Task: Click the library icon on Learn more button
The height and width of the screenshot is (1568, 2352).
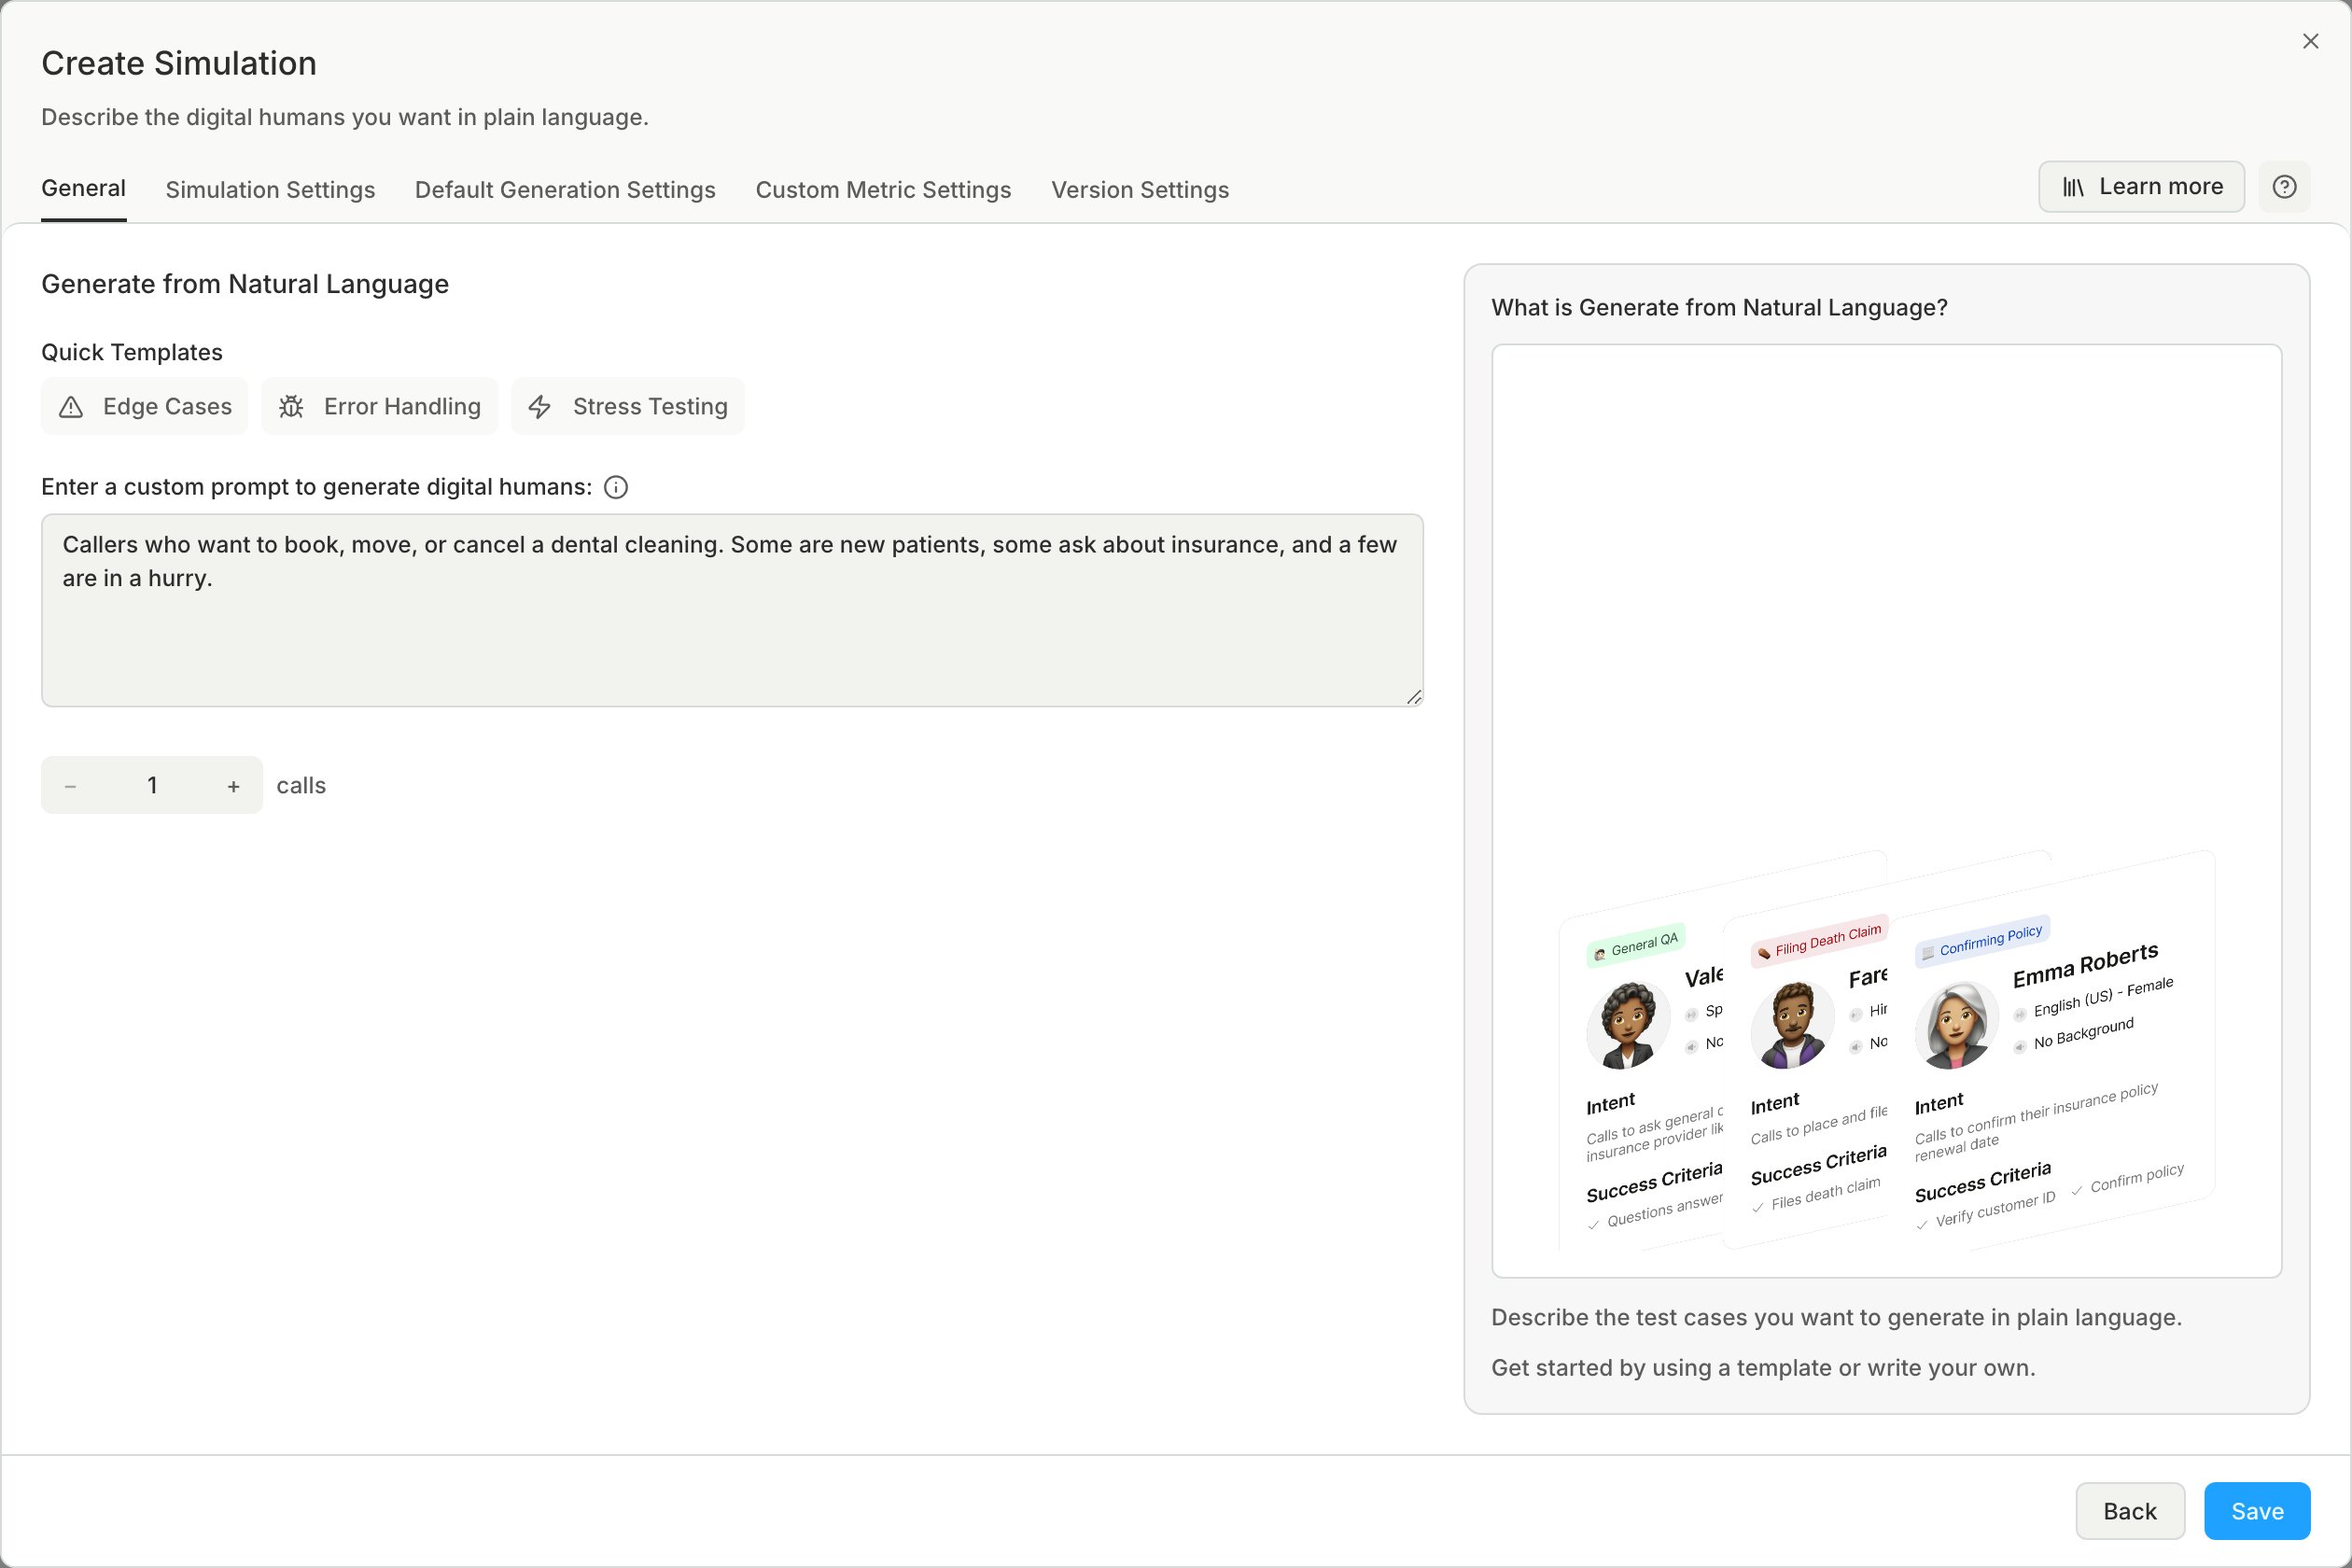Action: tap(2073, 187)
